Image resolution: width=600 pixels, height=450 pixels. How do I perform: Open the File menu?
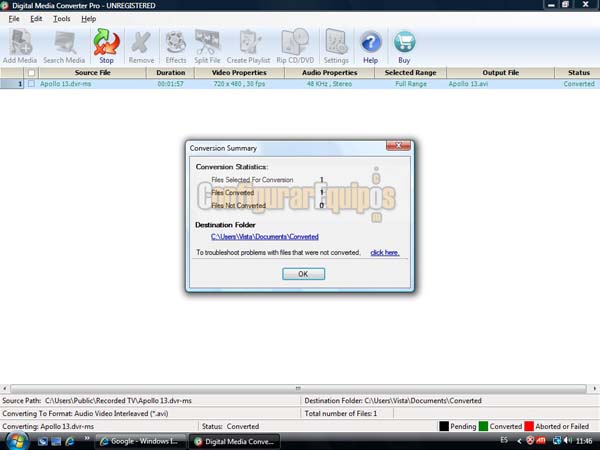pyautogui.click(x=14, y=19)
